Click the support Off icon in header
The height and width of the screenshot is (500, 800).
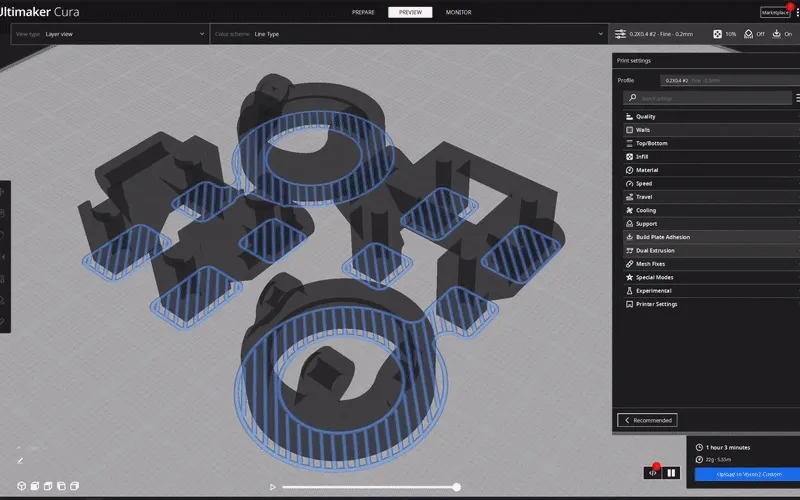click(x=748, y=34)
